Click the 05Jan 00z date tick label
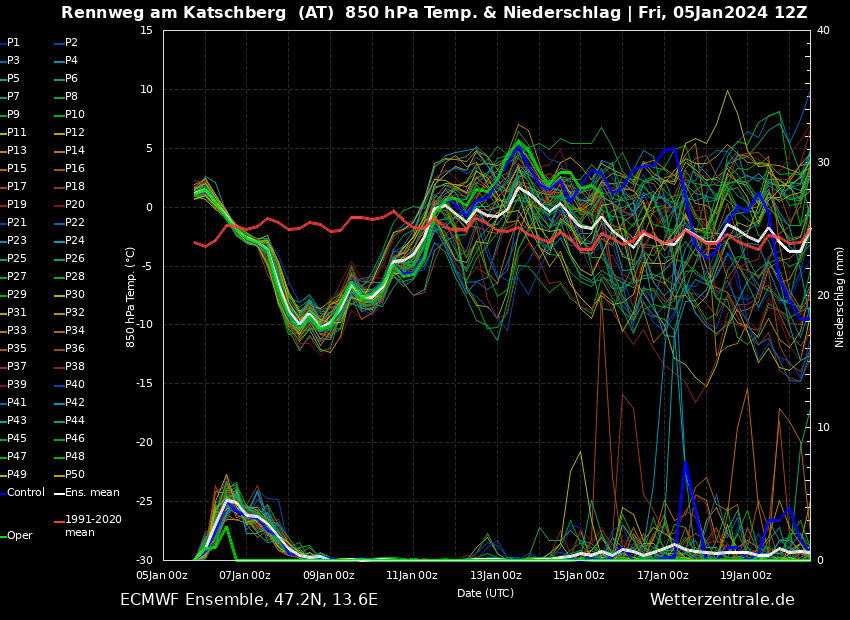The height and width of the screenshot is (620, 850). pyautogui.click(x=162, y=575)
